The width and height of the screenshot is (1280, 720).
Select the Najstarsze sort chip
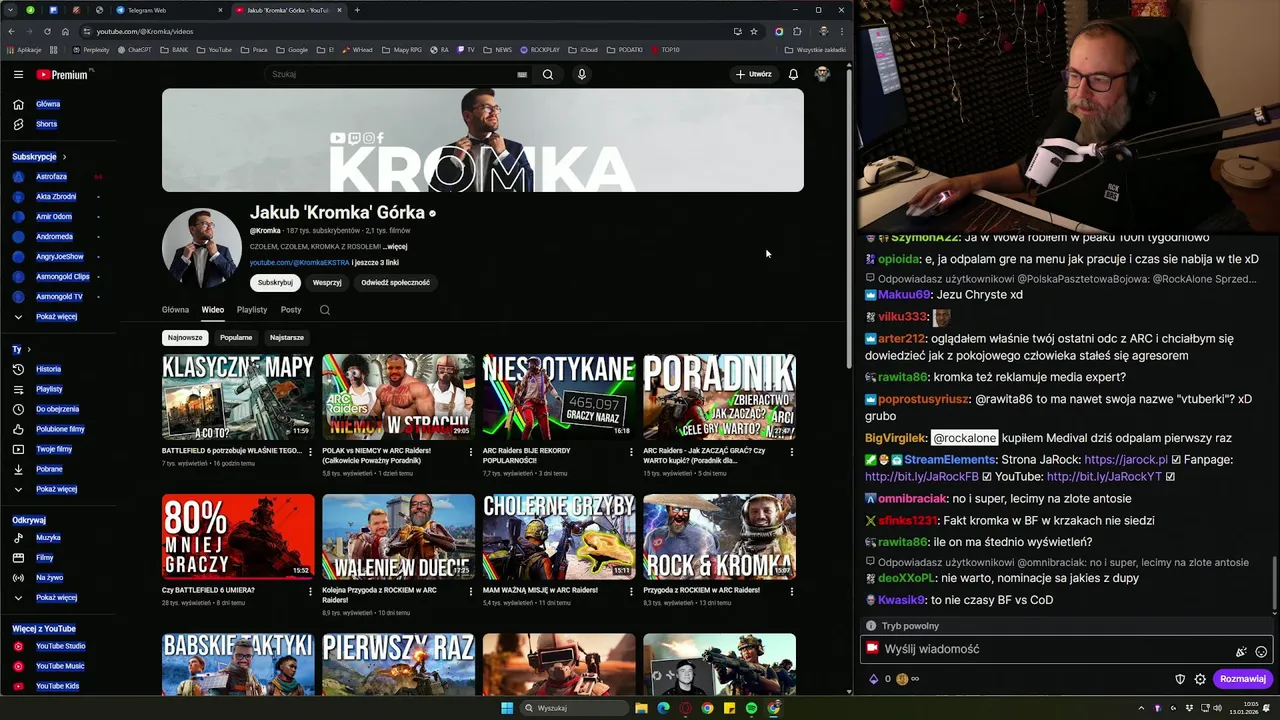pyautogui.click(x=287, y=337)
